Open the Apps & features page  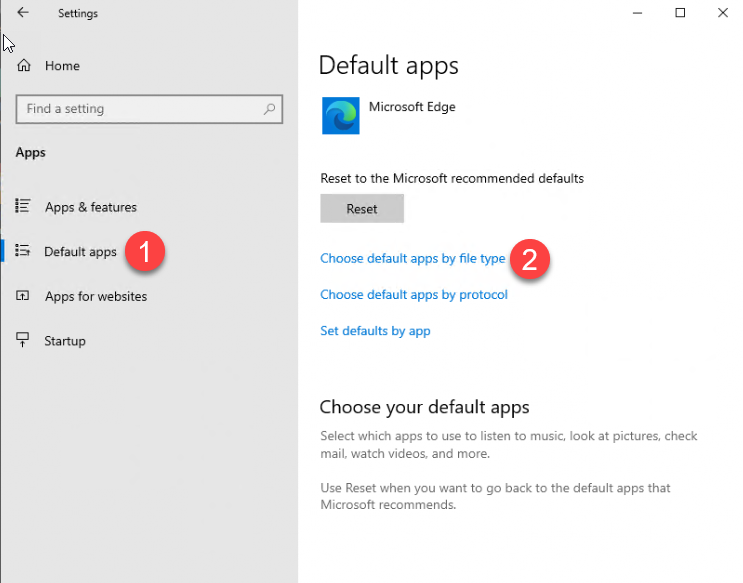coord(91,207)
